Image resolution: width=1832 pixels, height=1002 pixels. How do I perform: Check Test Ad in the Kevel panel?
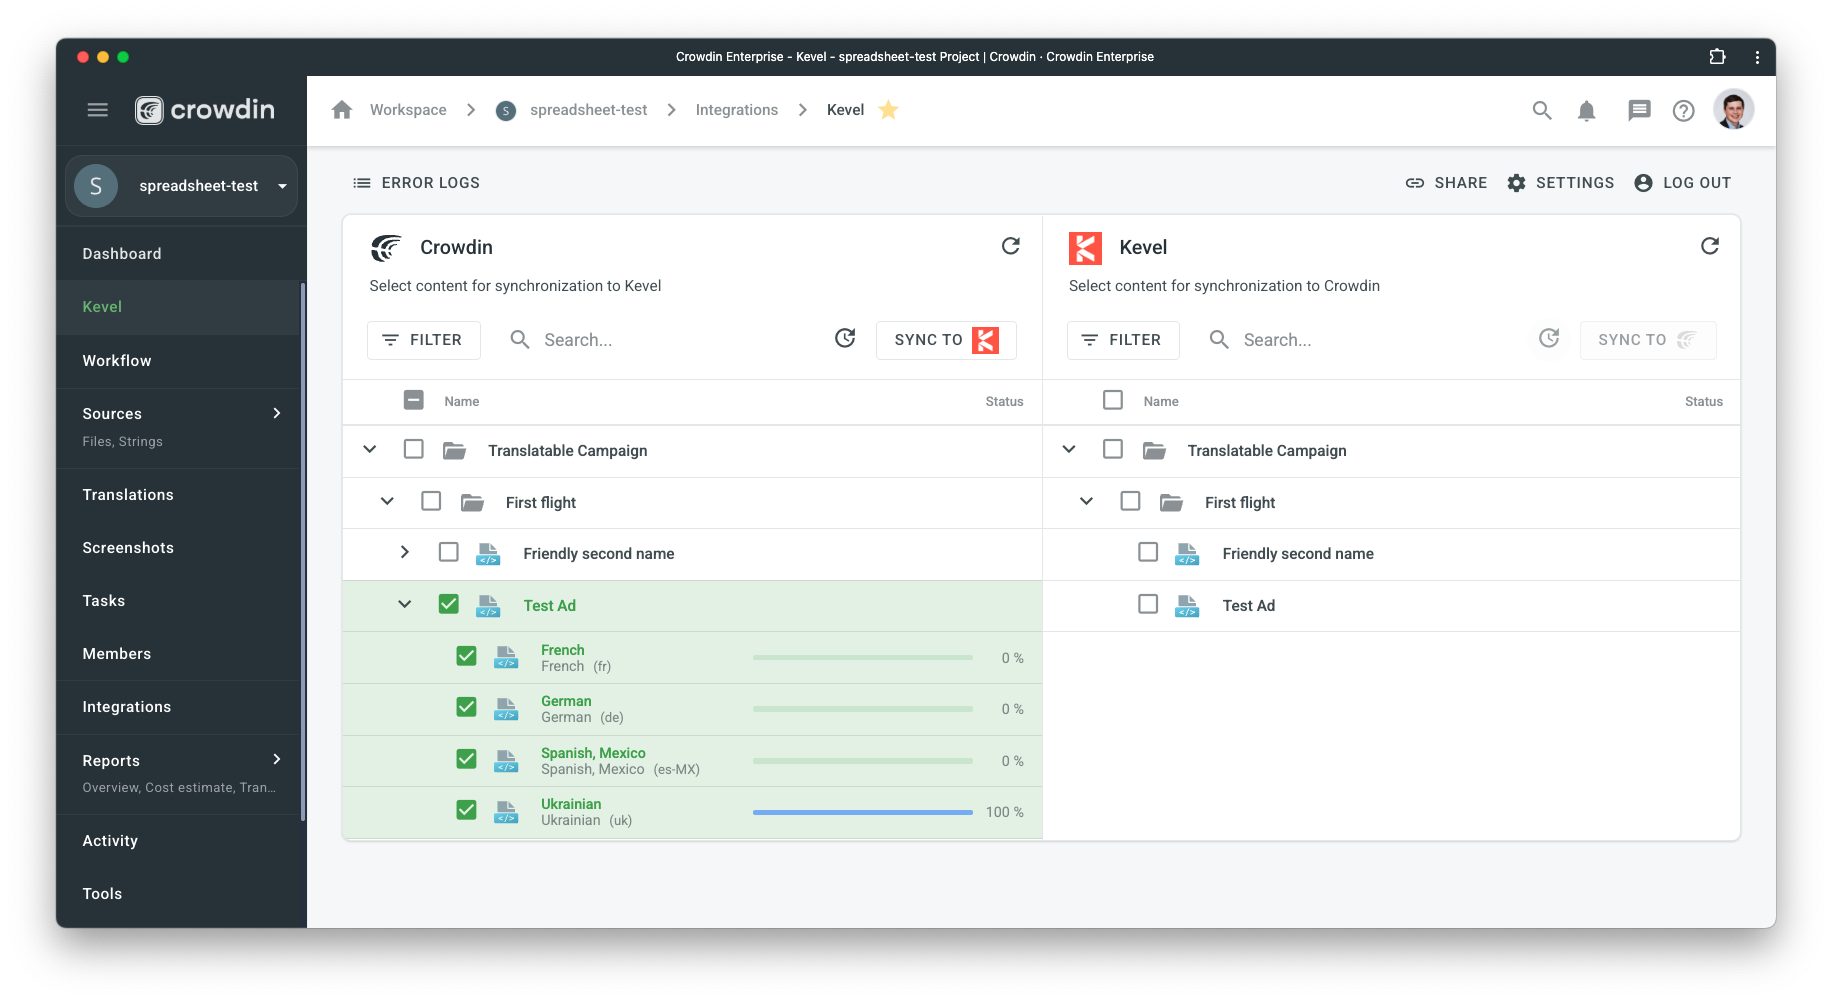(1148, 604)
